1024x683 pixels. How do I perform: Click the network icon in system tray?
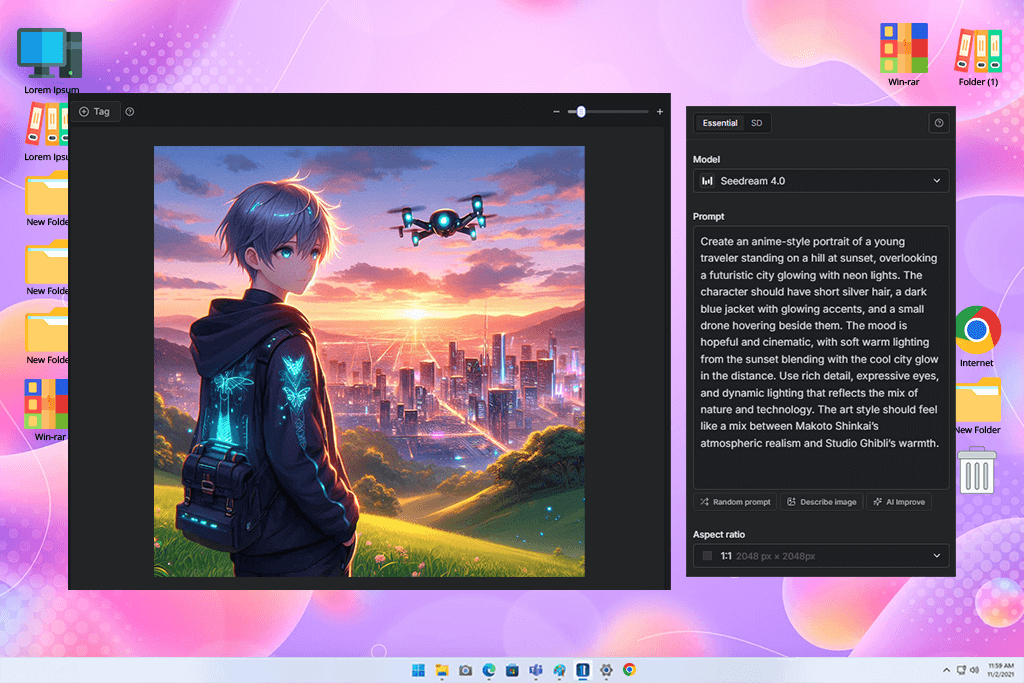click(961, 670)
